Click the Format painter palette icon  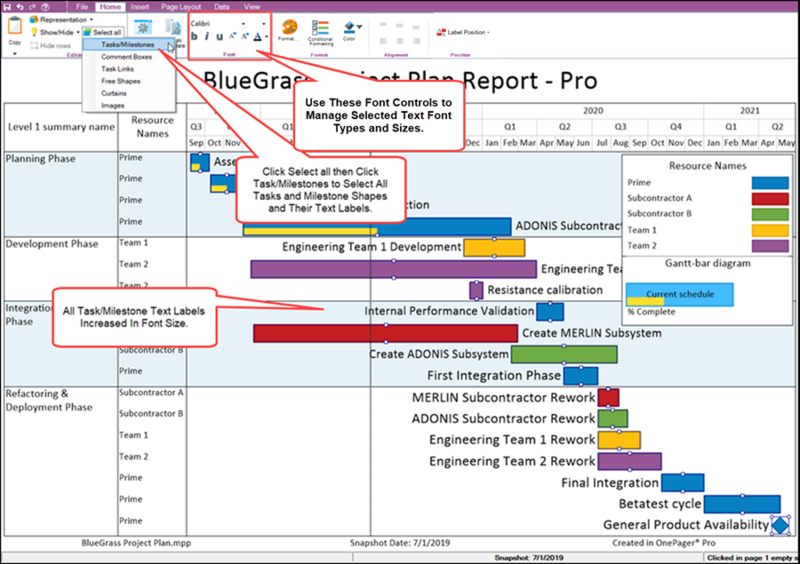click(289, 27)
